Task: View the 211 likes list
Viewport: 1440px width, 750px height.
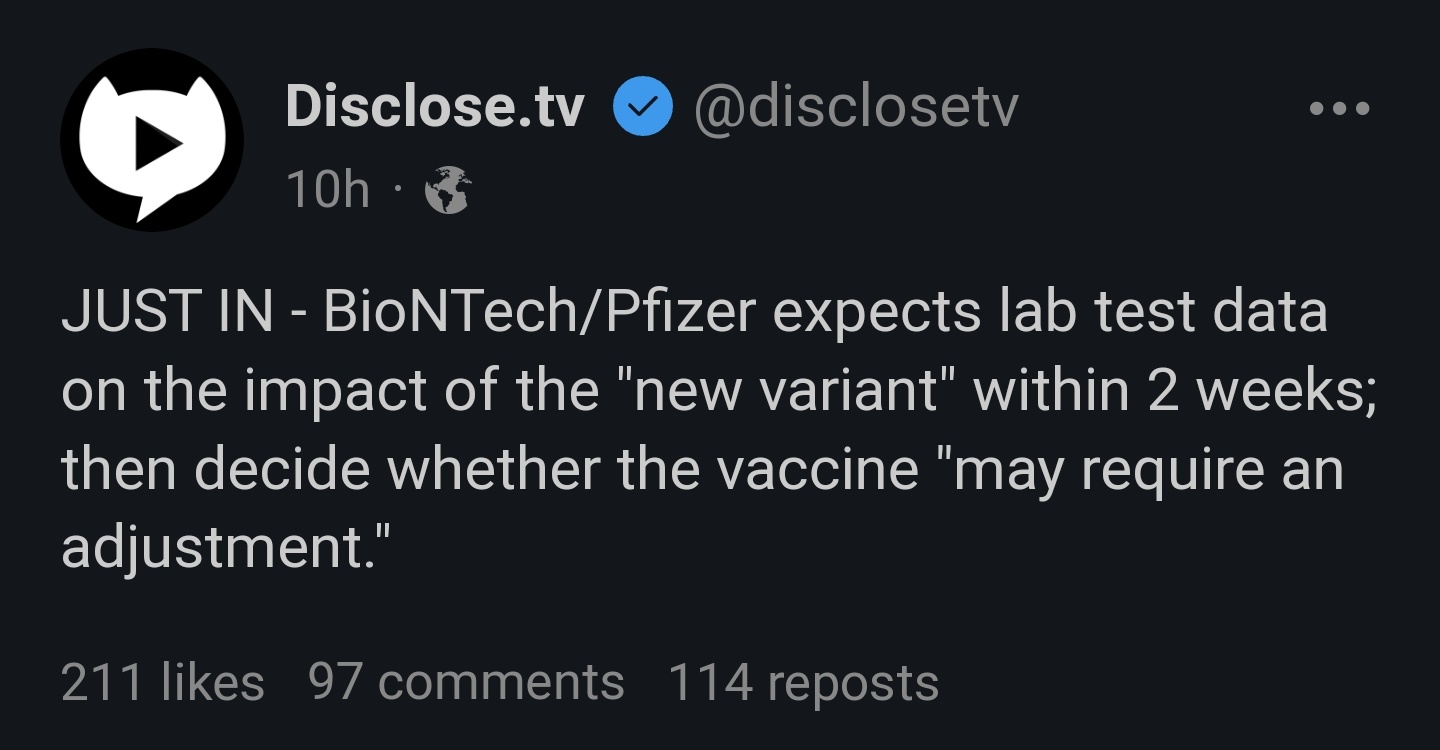Action: point(163,683)
